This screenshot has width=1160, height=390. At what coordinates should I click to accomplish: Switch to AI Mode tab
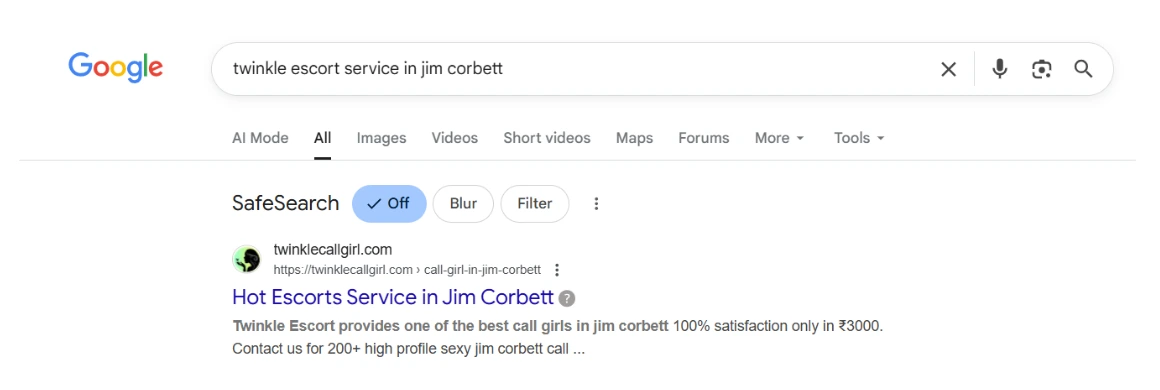pos(260,138)
